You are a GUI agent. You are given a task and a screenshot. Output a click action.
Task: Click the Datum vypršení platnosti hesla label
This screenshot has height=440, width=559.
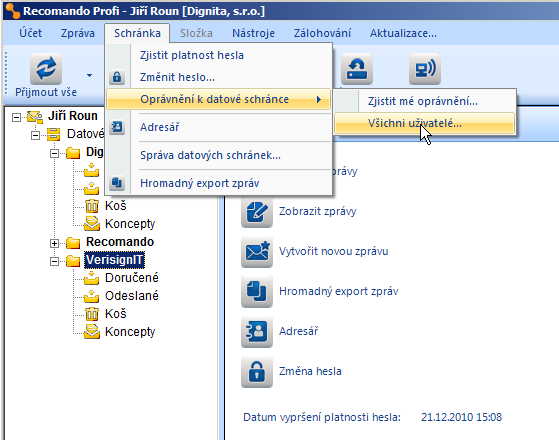coord(322,417)
